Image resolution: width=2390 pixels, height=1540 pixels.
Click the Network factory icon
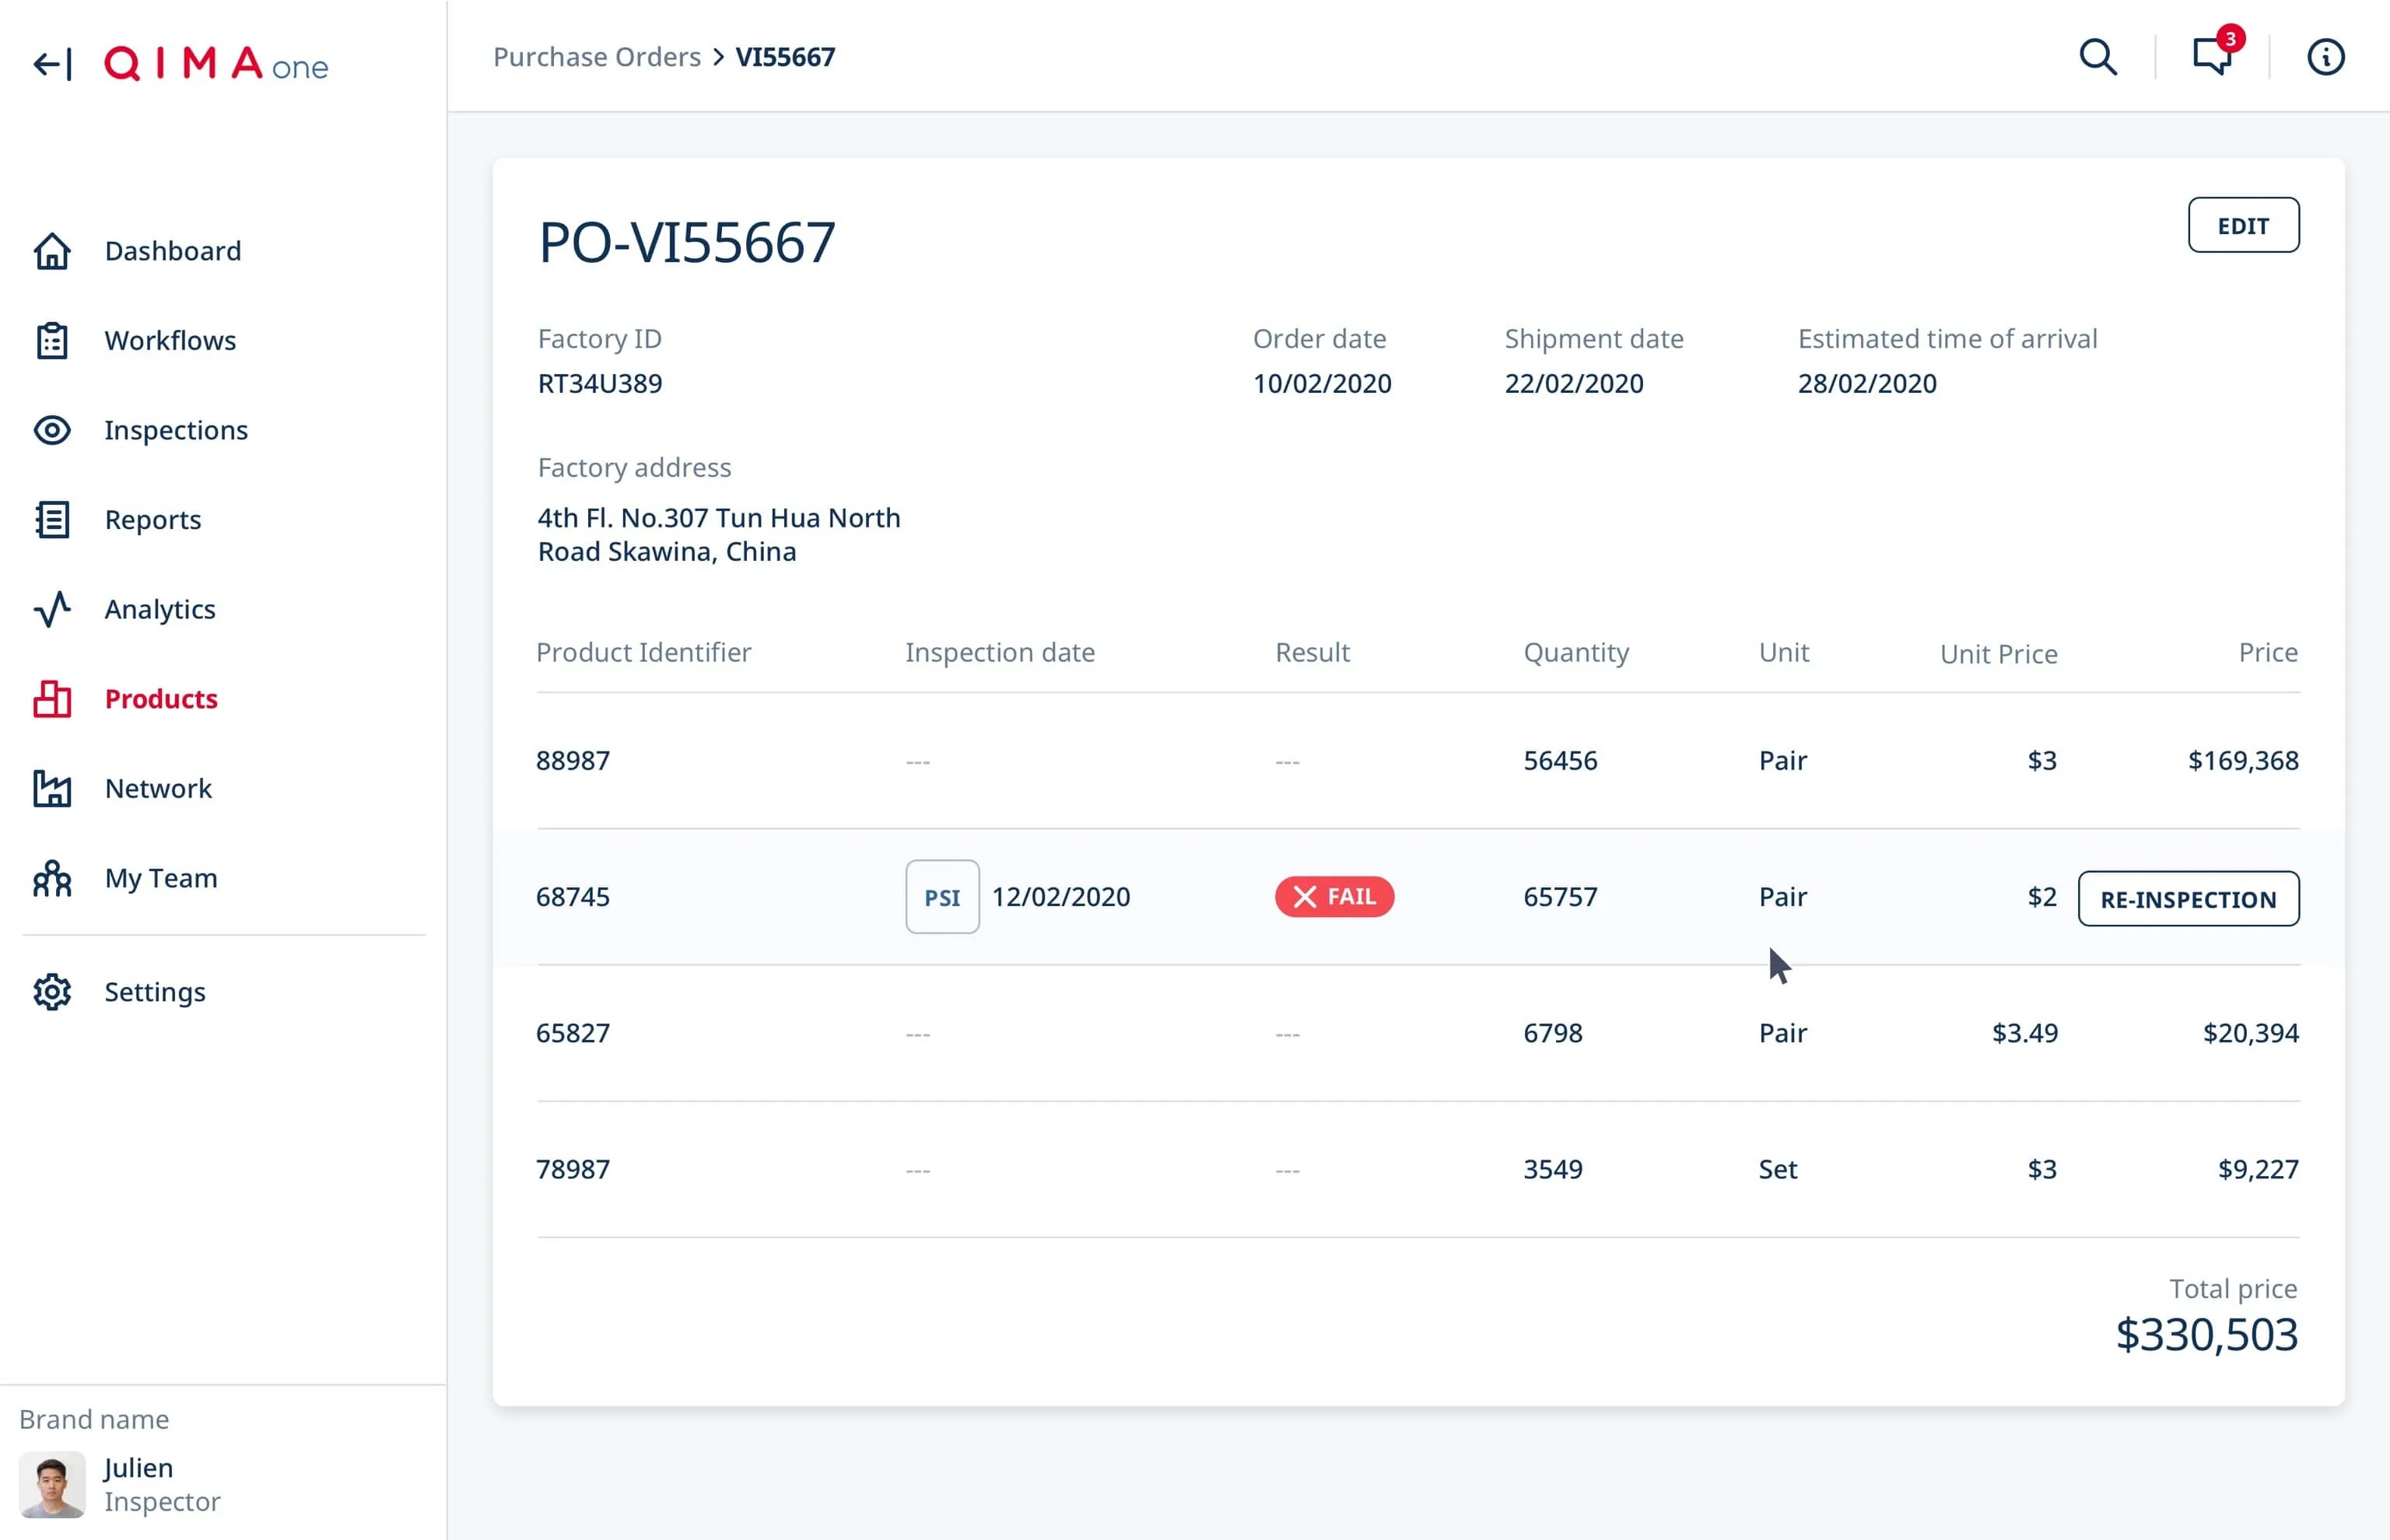[x=52, y=789]
